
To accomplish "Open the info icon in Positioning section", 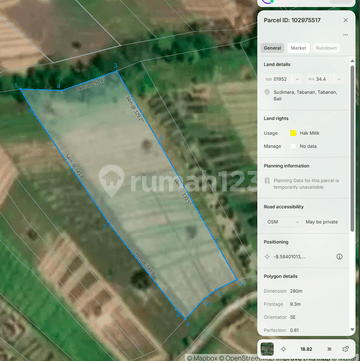I will click(339, 257).
